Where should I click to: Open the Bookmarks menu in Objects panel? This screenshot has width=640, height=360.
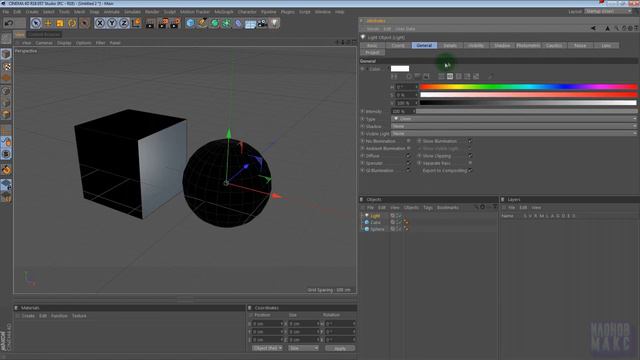click(447, 208)
